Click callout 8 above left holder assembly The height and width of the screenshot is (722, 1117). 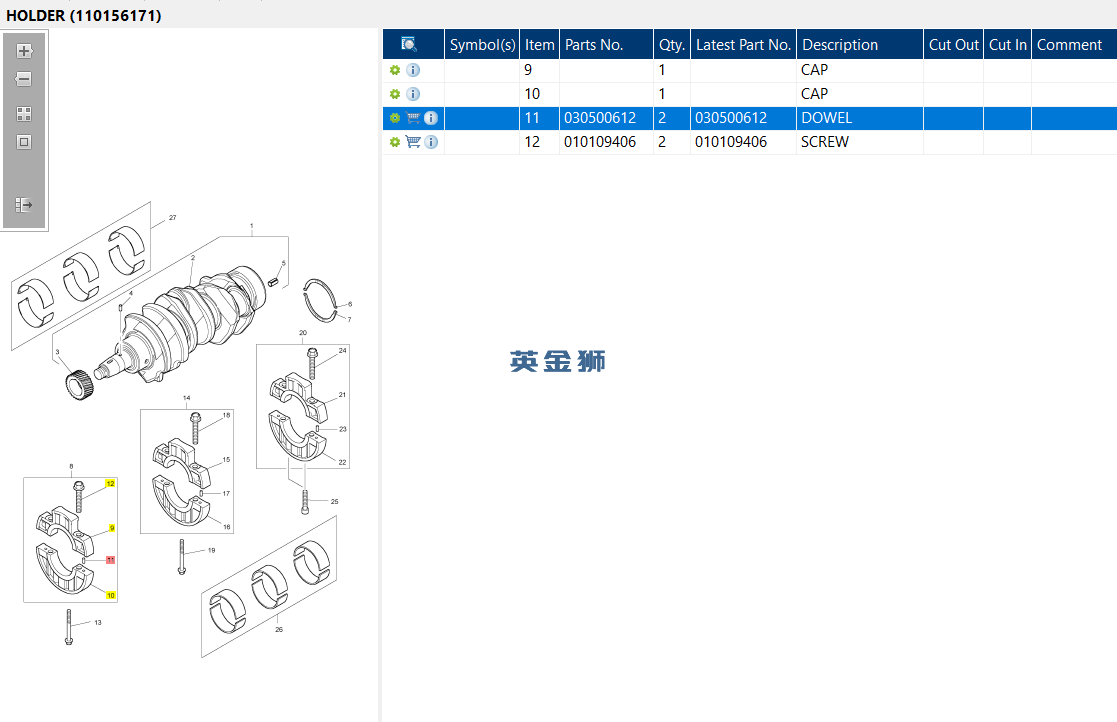click(x=71, y=466)
